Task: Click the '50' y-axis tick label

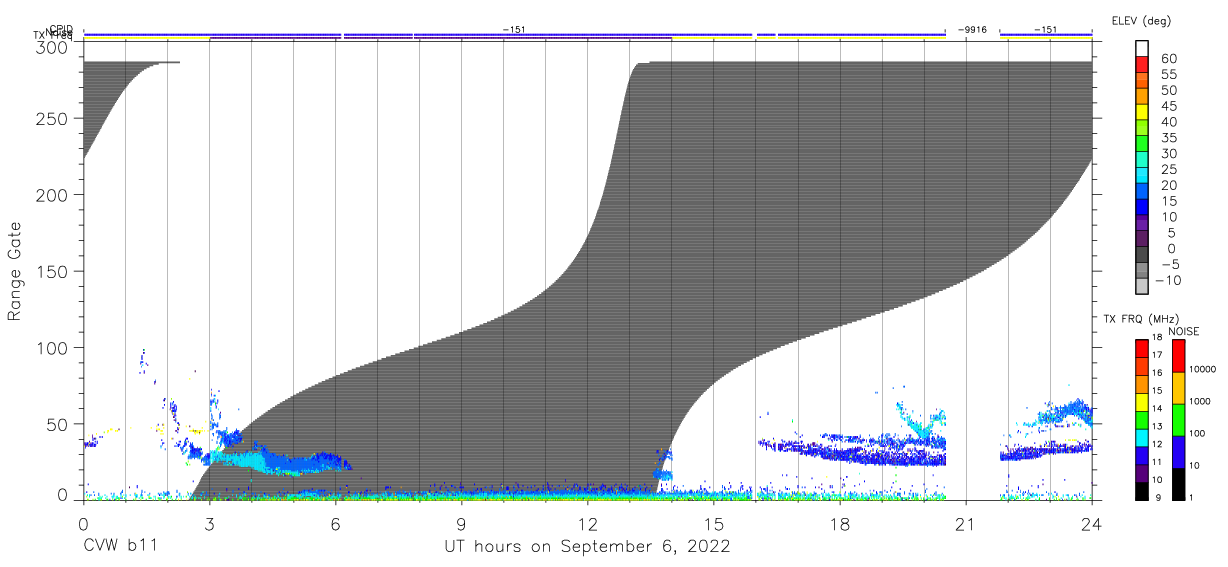Action: pos(59,424)
